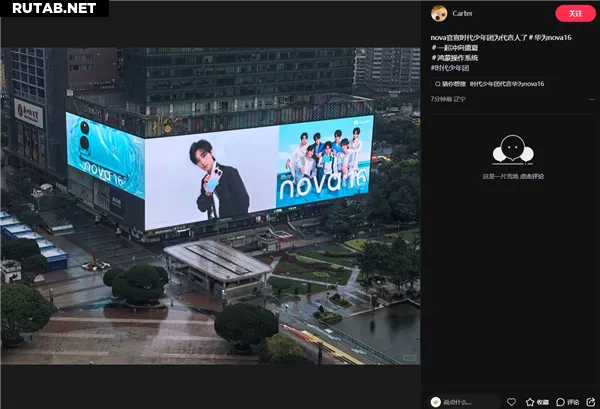Screen dimensions: 600x409
Task: Like the post with the heart icon
Action: [511, 402]
